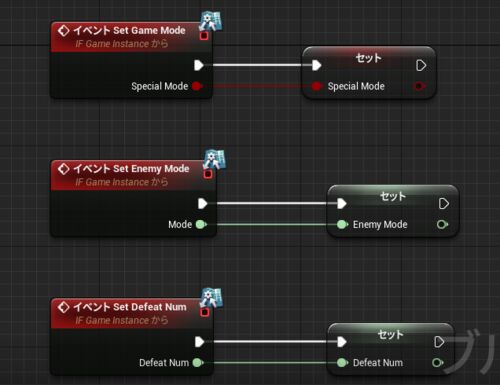Click execution output pin of Enemy Mode setter
Viewport: 500px width, 385px height.
444,203
